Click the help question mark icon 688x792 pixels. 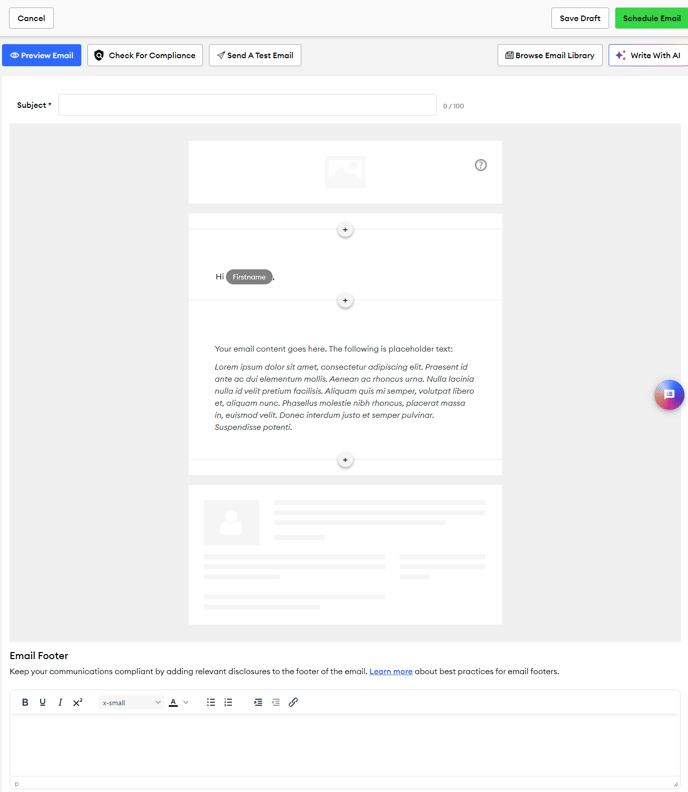click(x=480, y=165)
